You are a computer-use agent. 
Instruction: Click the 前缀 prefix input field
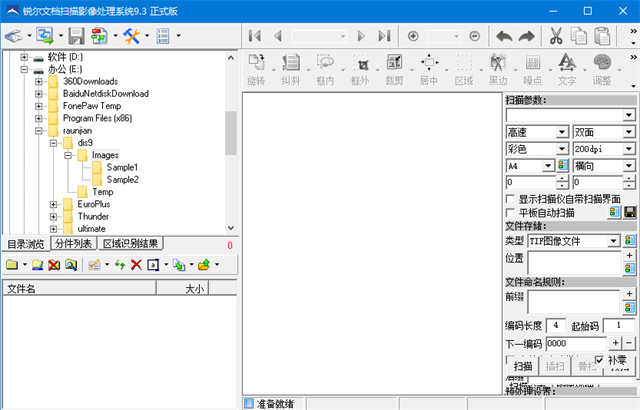(x=574, y=301)
